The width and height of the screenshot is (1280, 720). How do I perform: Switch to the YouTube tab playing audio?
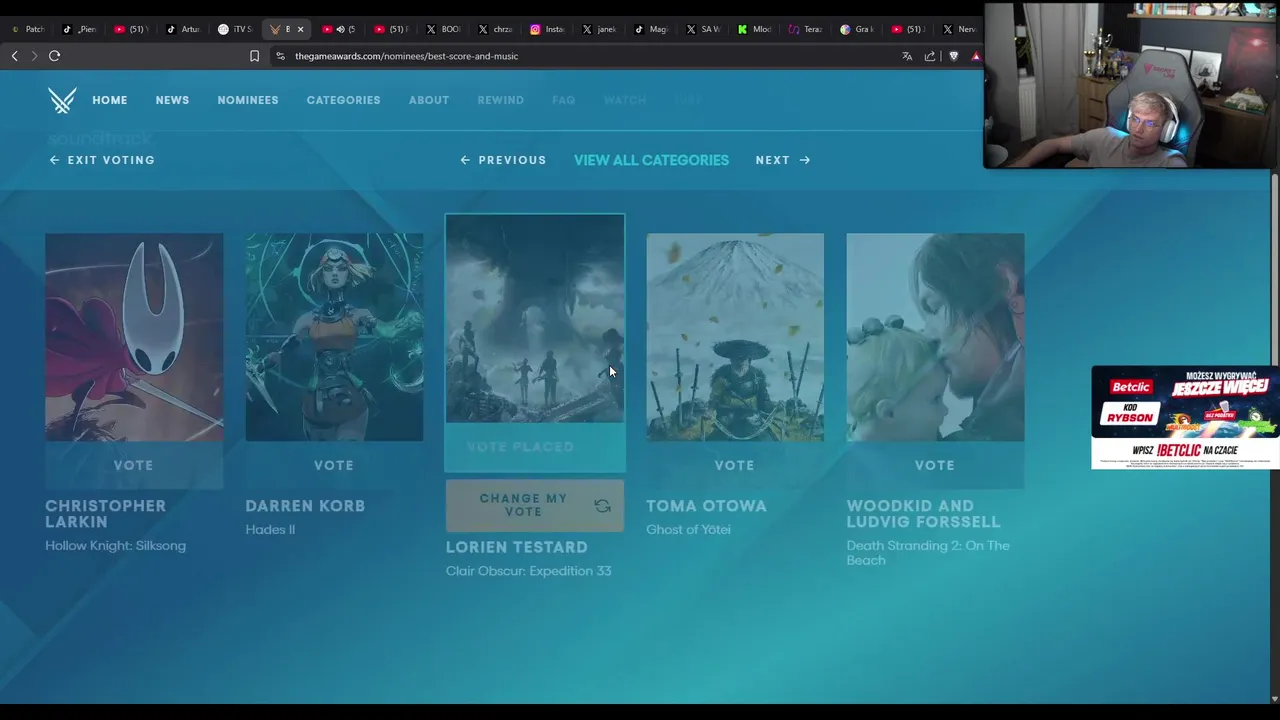tap(339, 29)
